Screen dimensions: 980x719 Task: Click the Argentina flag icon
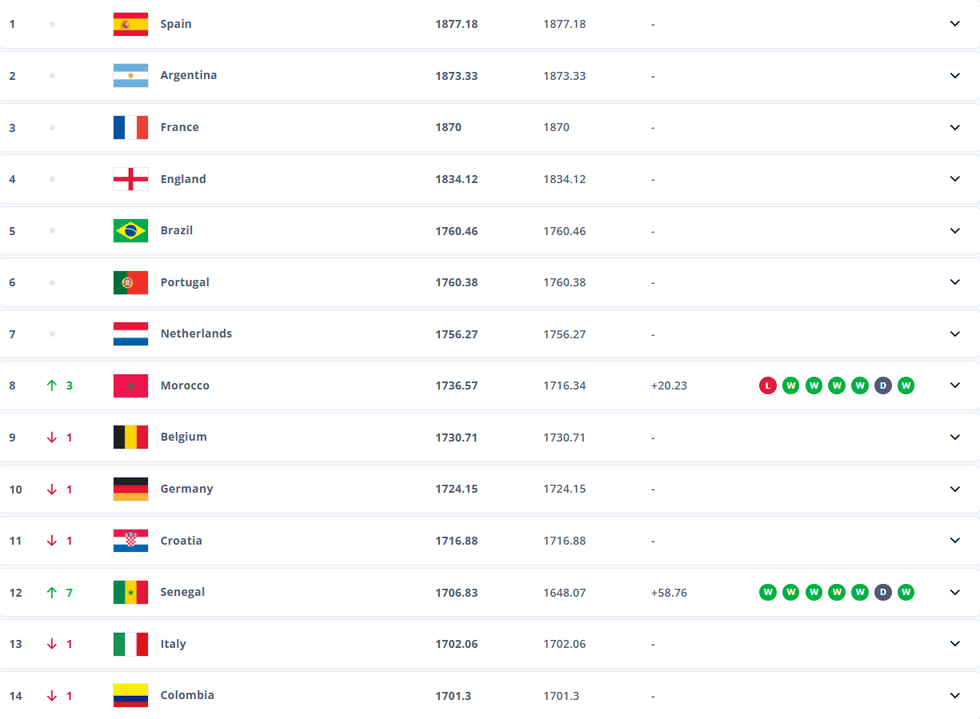pos(130,76)
